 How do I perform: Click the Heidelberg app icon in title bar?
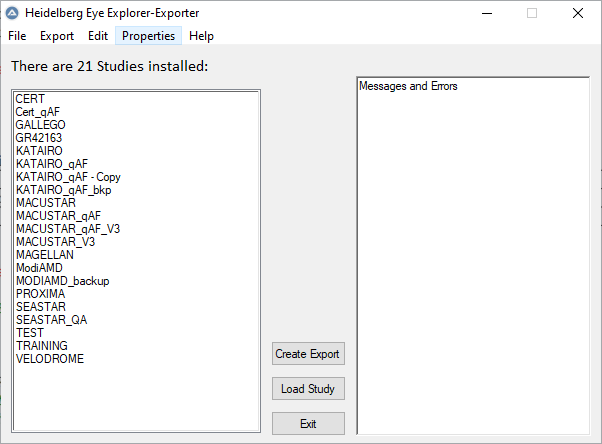coord(13,13)
